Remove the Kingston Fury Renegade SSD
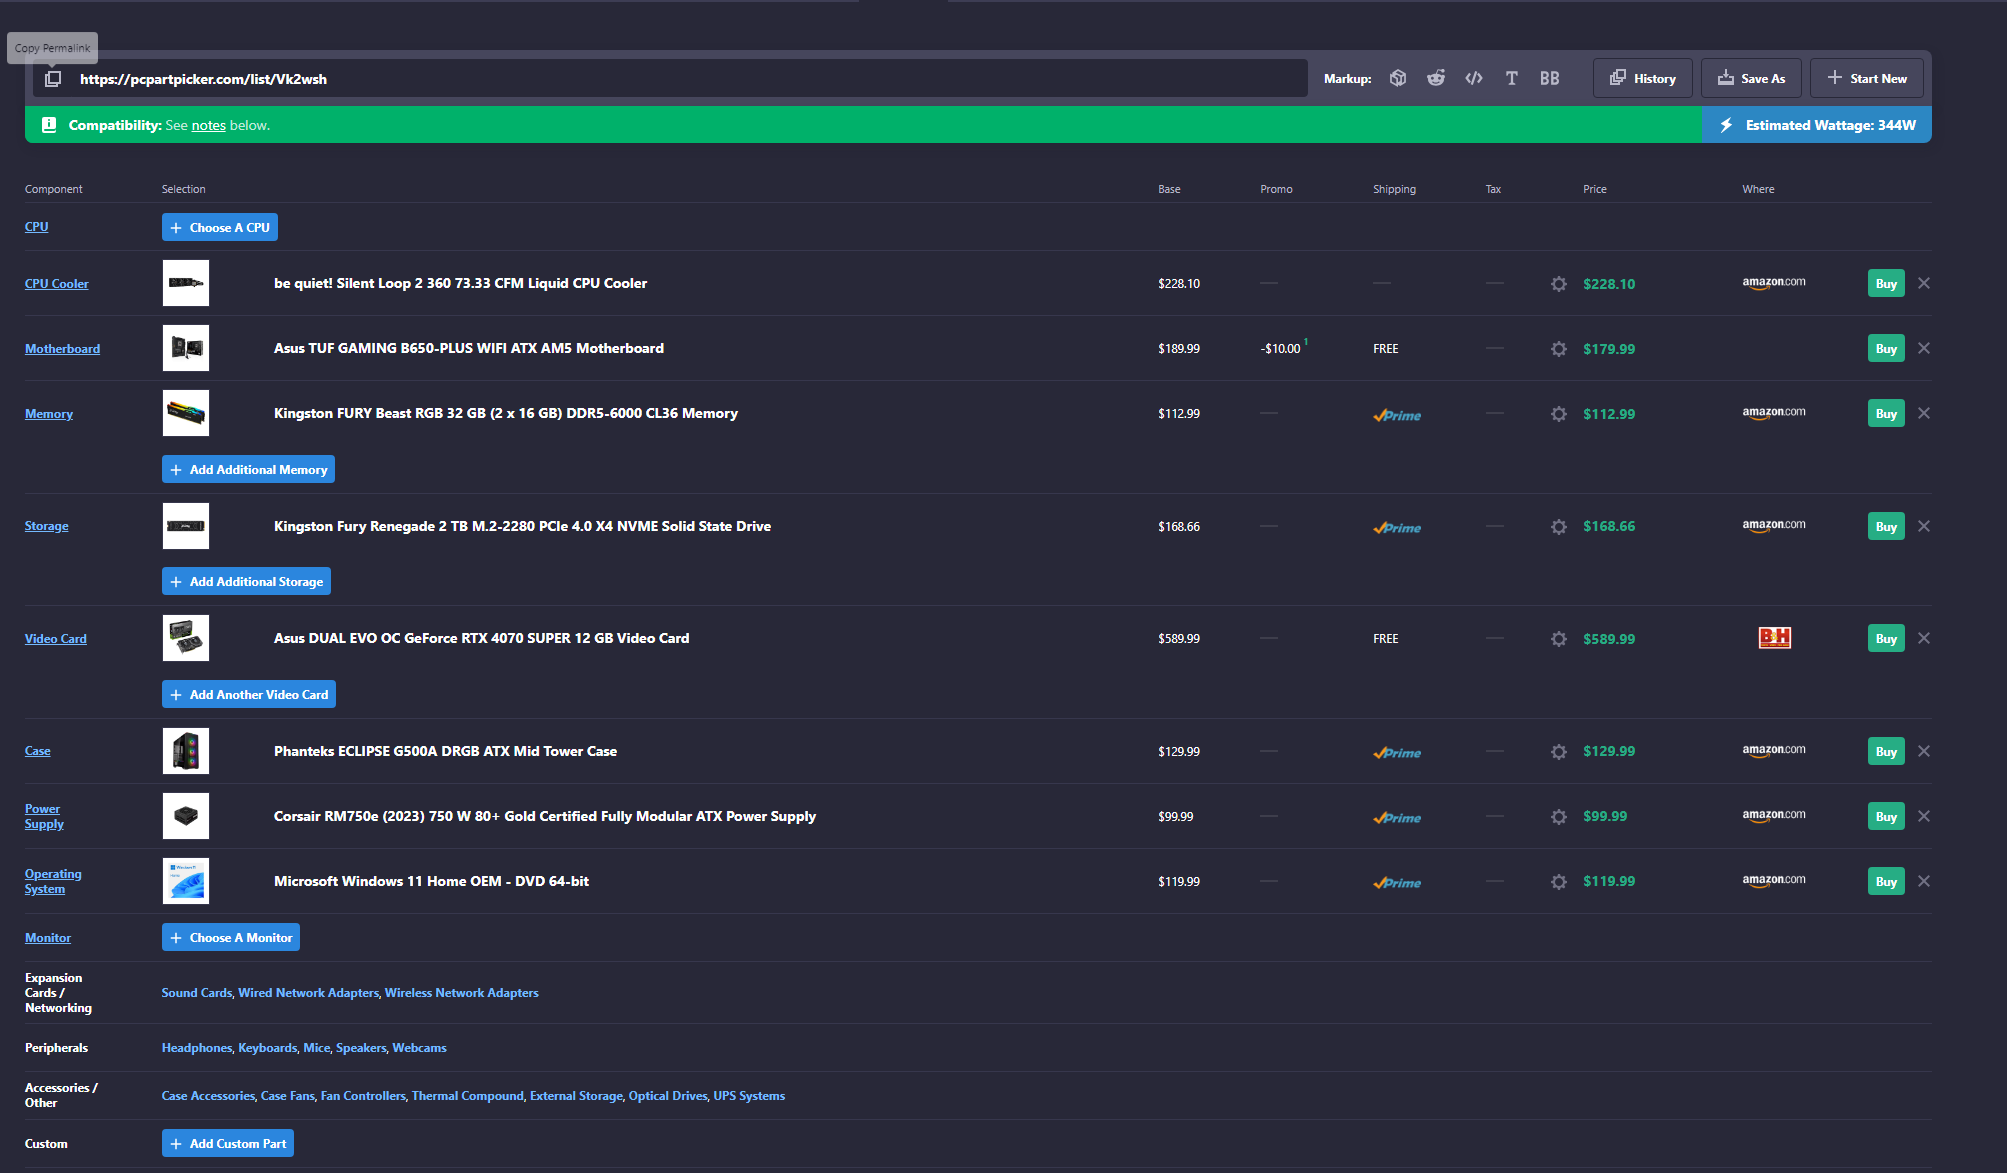This screenshot has height=1173, width=2007. 1924,526
